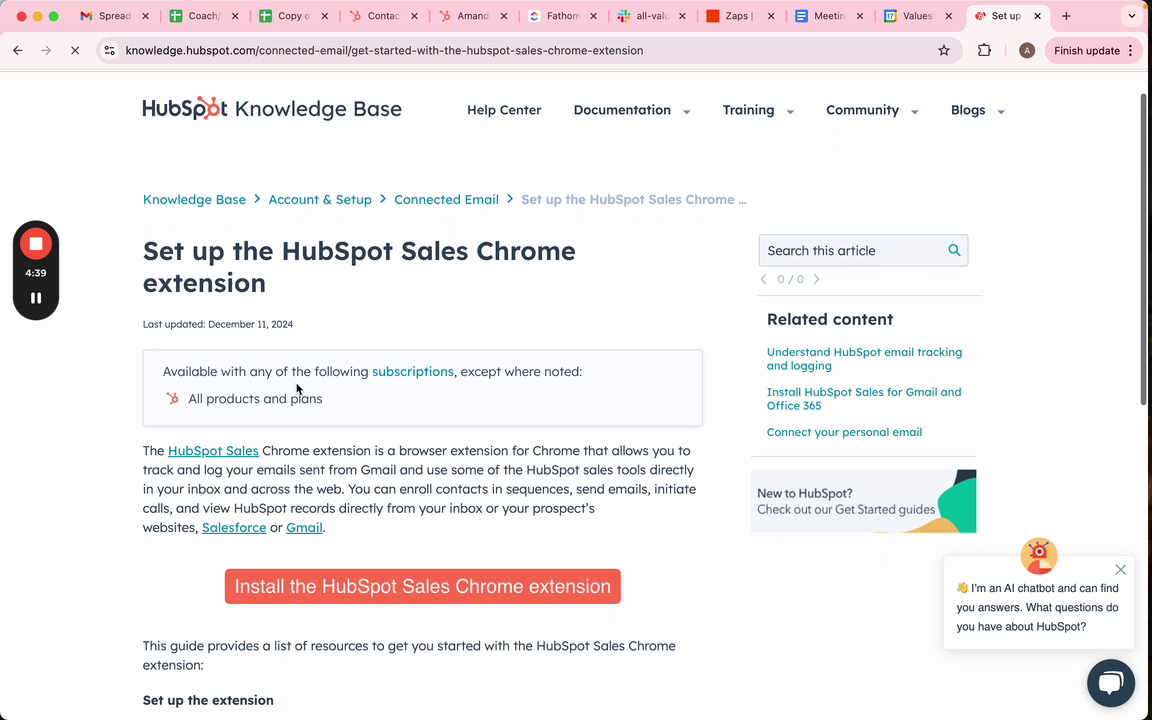1152x720 pixels.
Task: Type in the Search this article field
Action: (x=850, y=251)
